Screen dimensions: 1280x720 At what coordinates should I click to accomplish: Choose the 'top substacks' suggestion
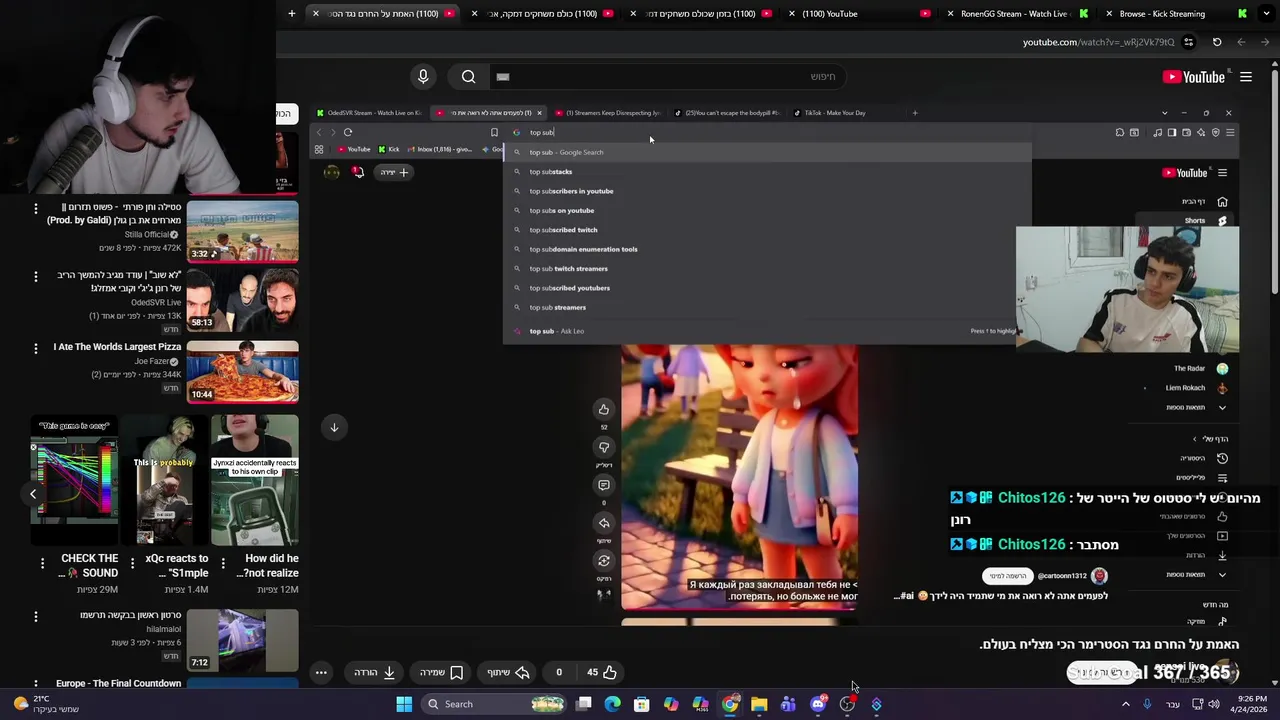767,172
